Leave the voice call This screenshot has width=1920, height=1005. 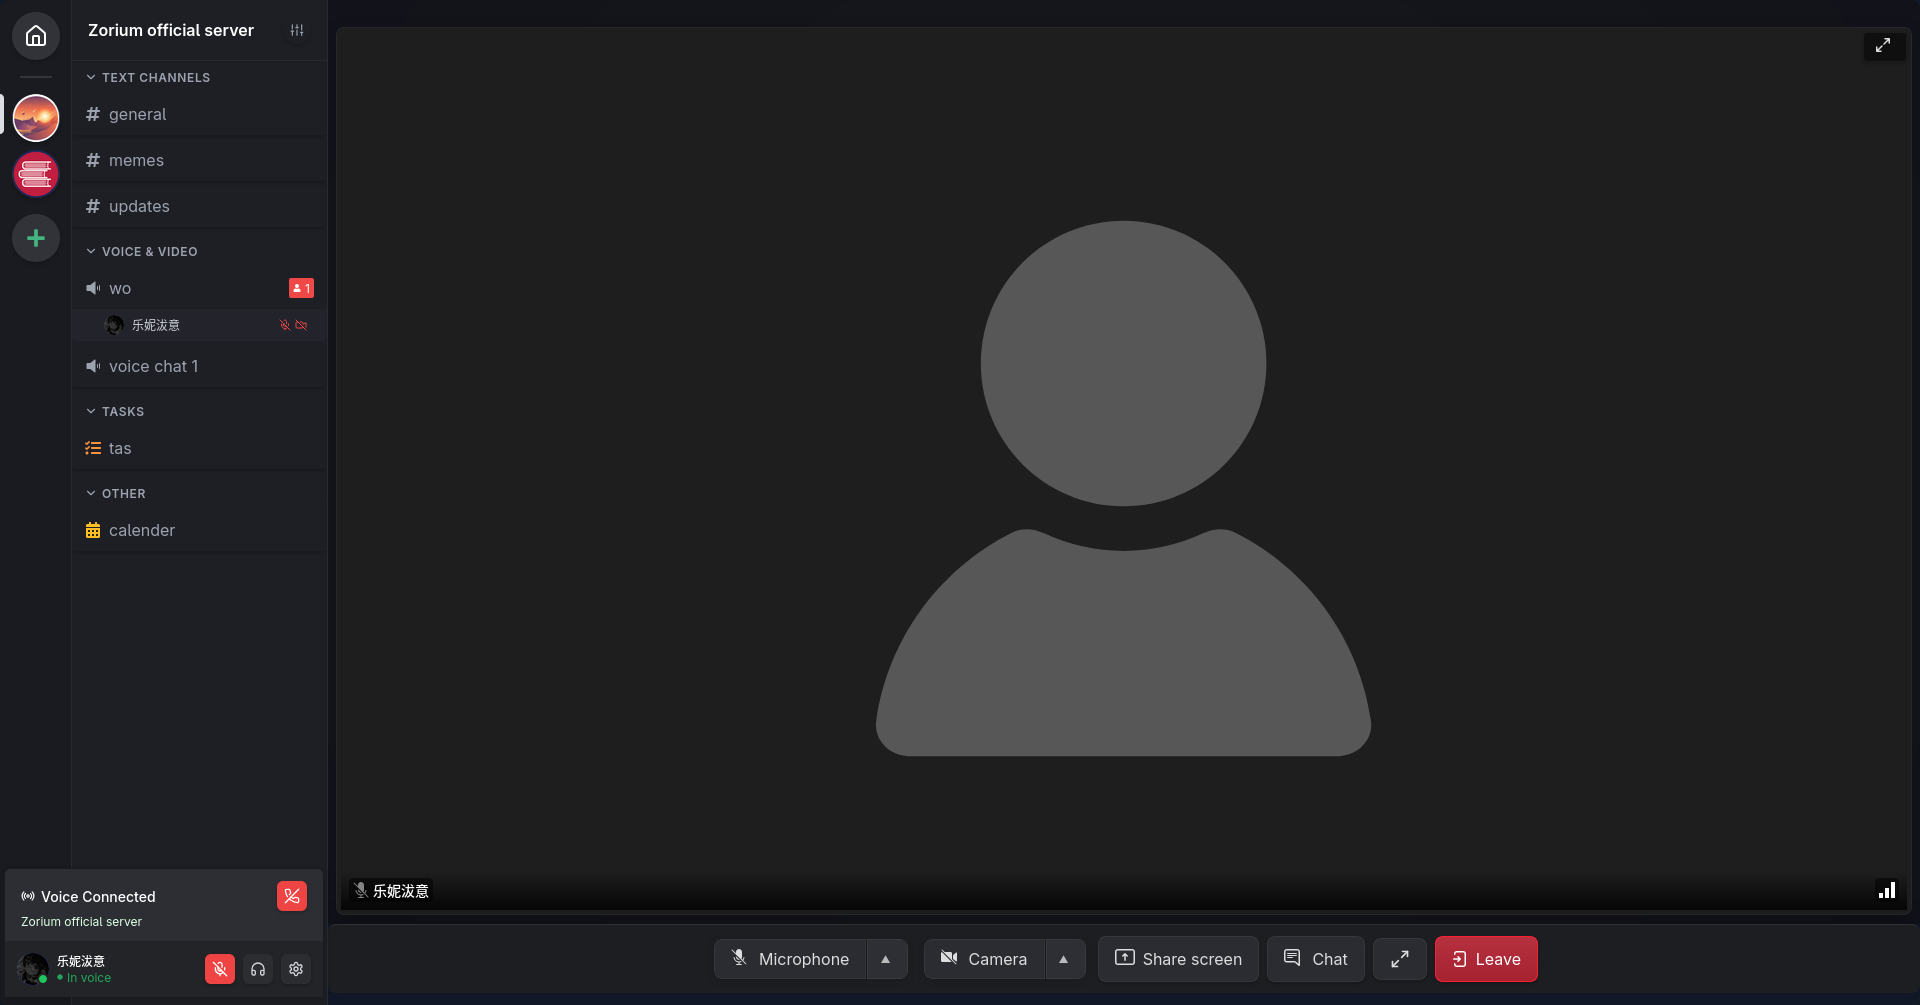[x=1486, y=959]
